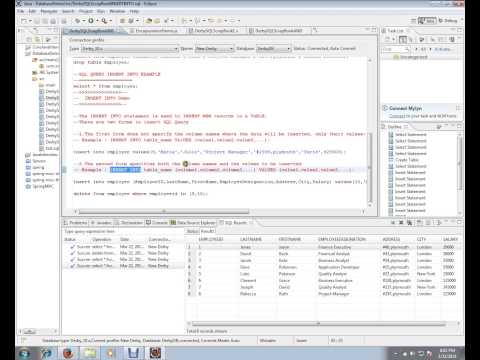This screenshot has height=360, width=480.
Task: Select the Project Manager cell
Action: pyautogui.click(x=334, y=294)
